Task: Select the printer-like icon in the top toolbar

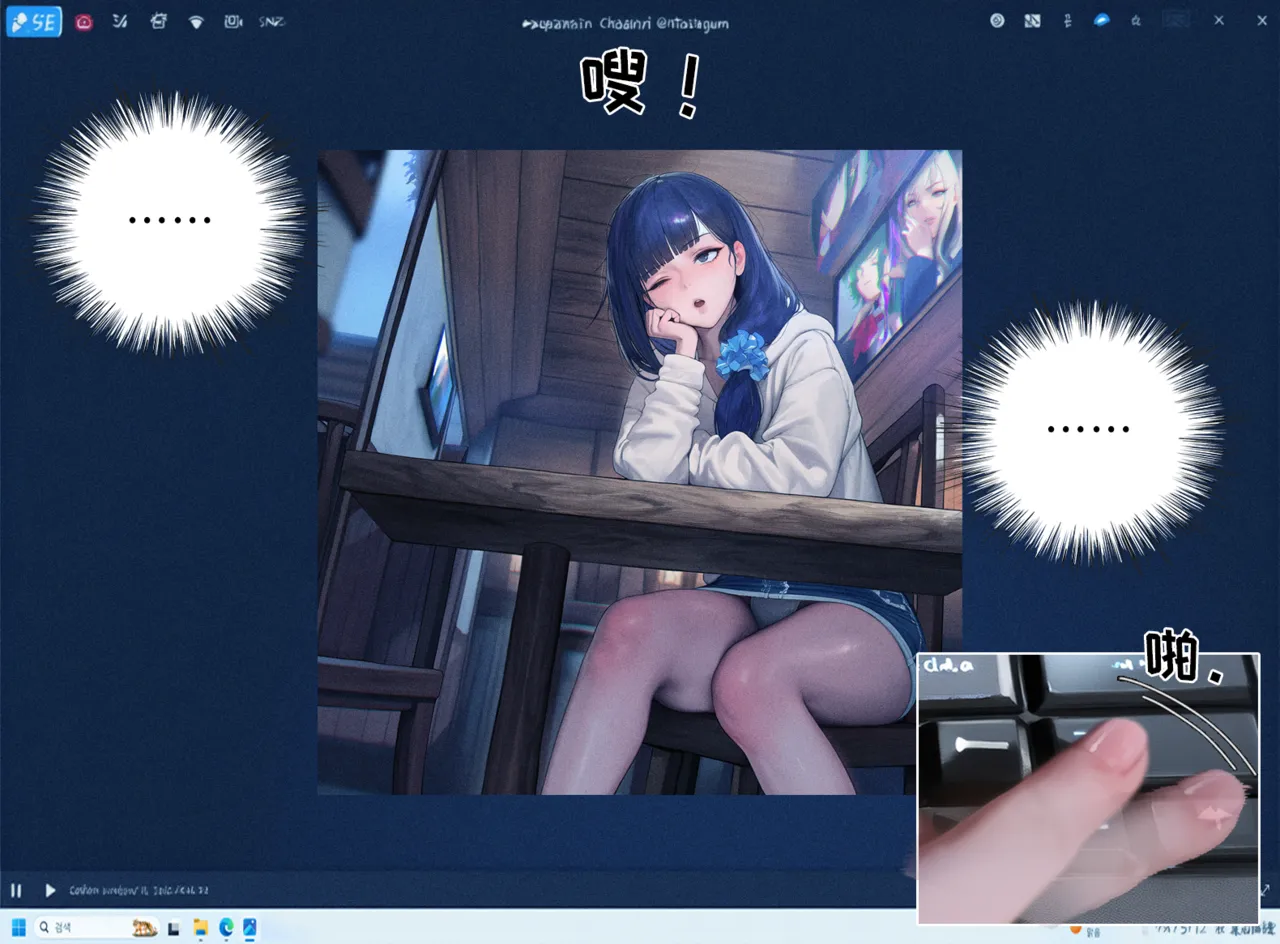Action: click(158, 21)
